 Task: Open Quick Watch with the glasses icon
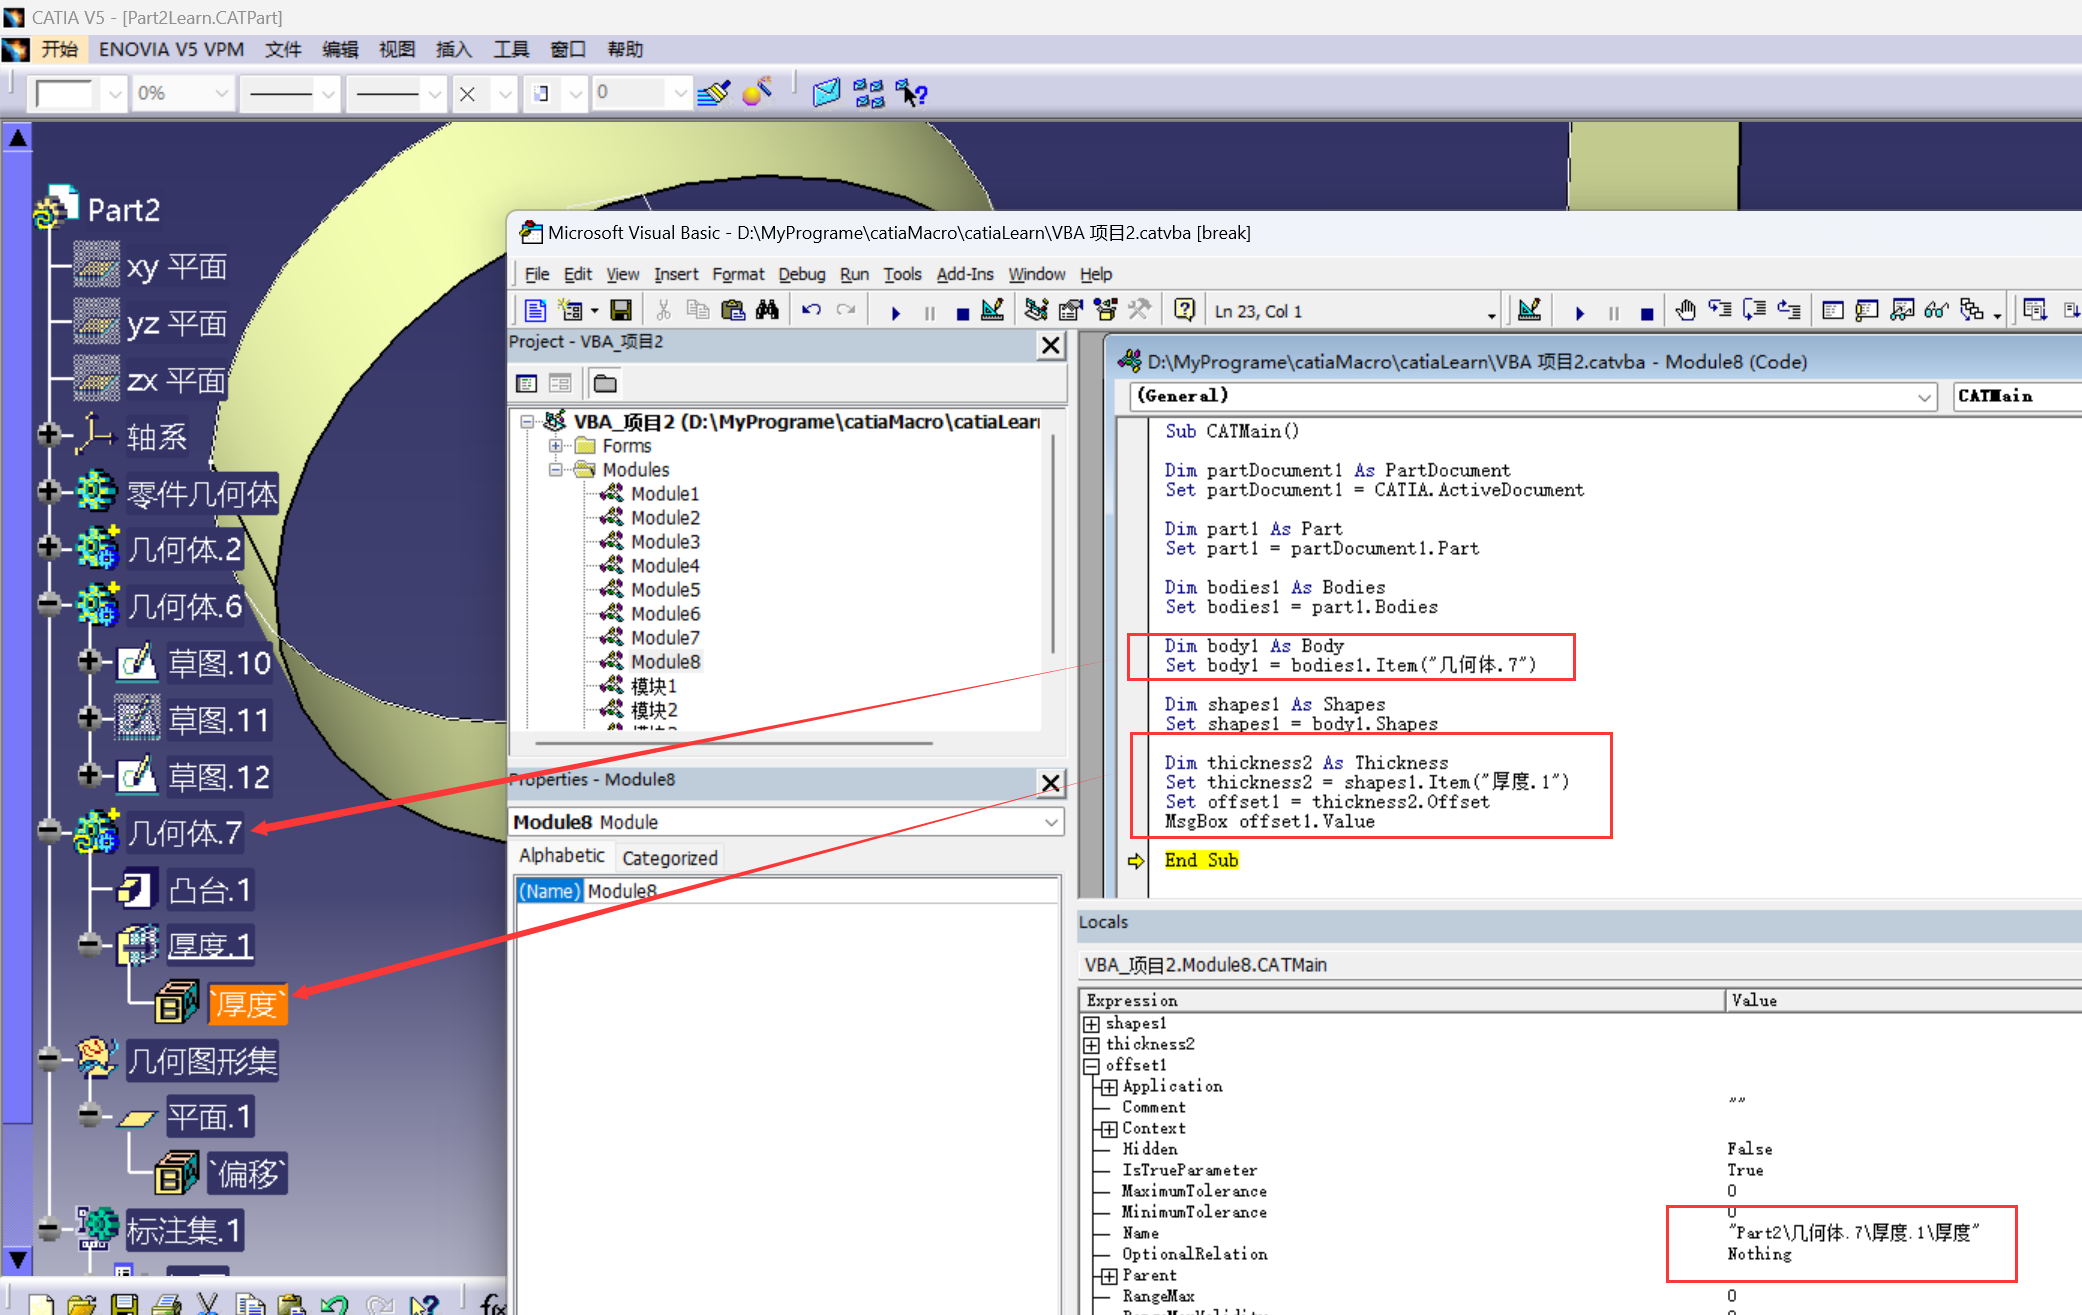1936,311
